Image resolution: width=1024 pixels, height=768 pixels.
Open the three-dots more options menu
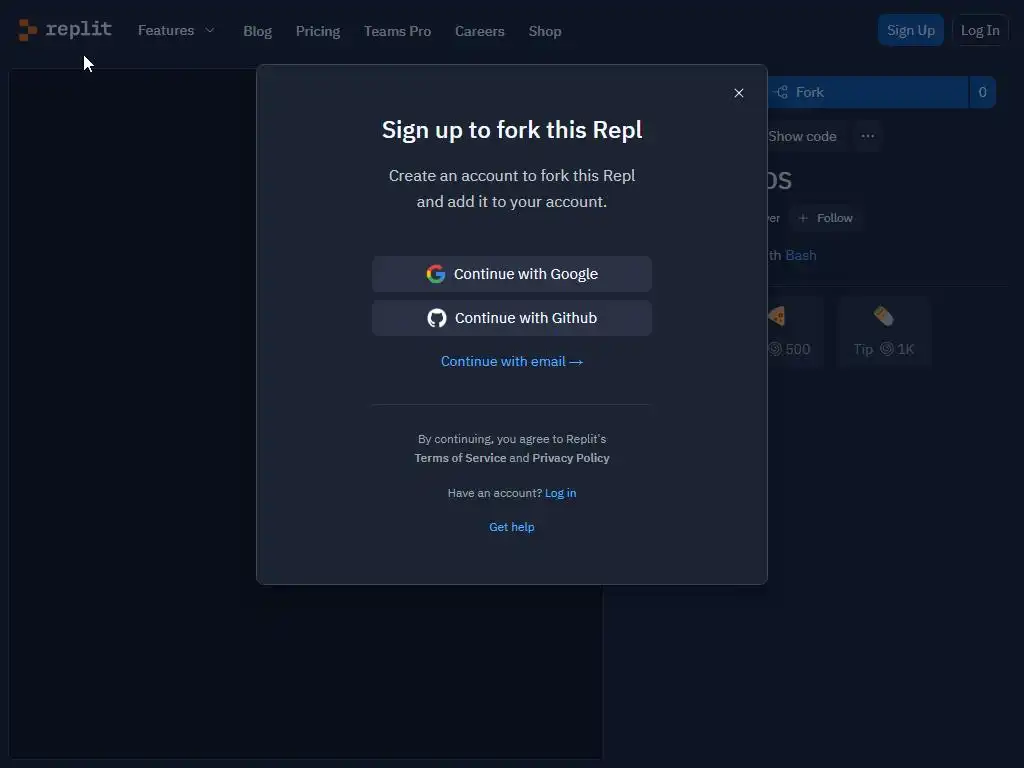(868, 136)
